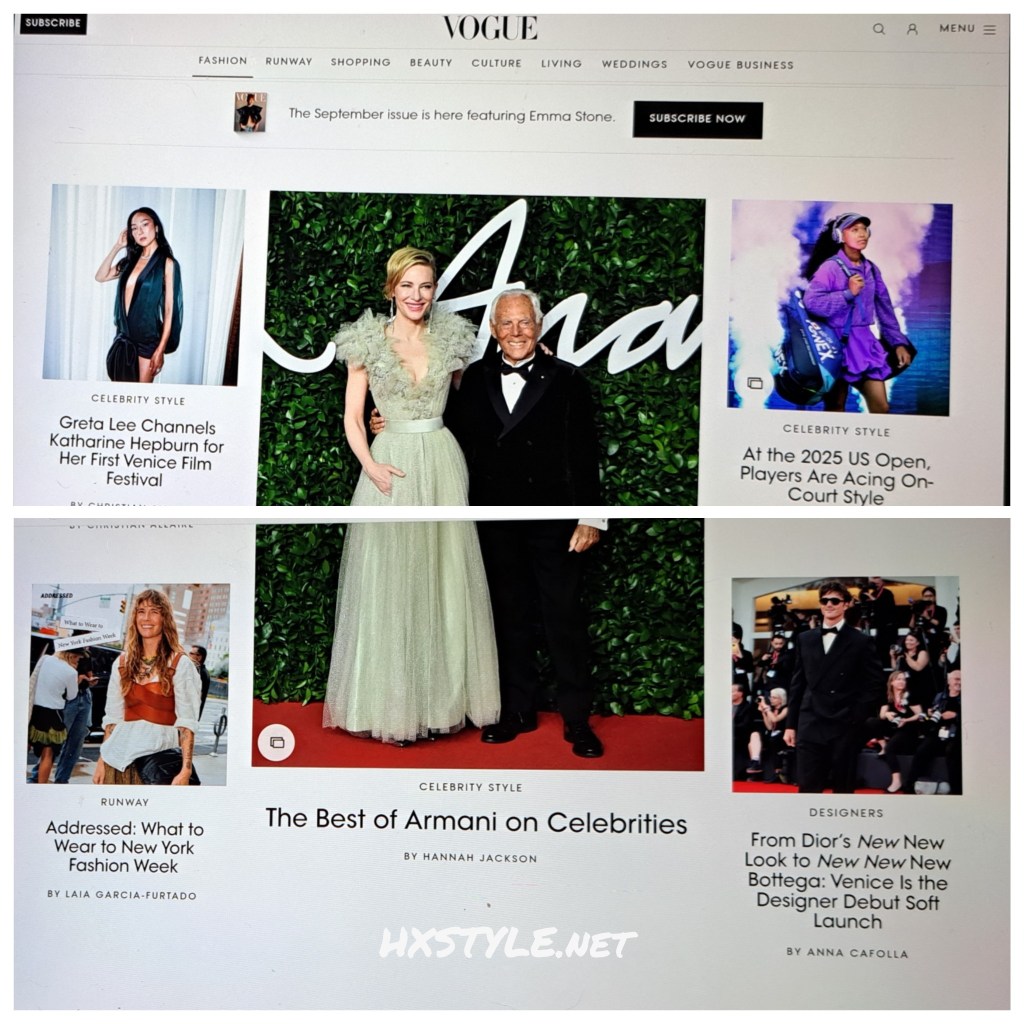The height and width of the screenshot is (1024, 1024).
Task: Click the Subscribe Now button
Action: [697, 119]
